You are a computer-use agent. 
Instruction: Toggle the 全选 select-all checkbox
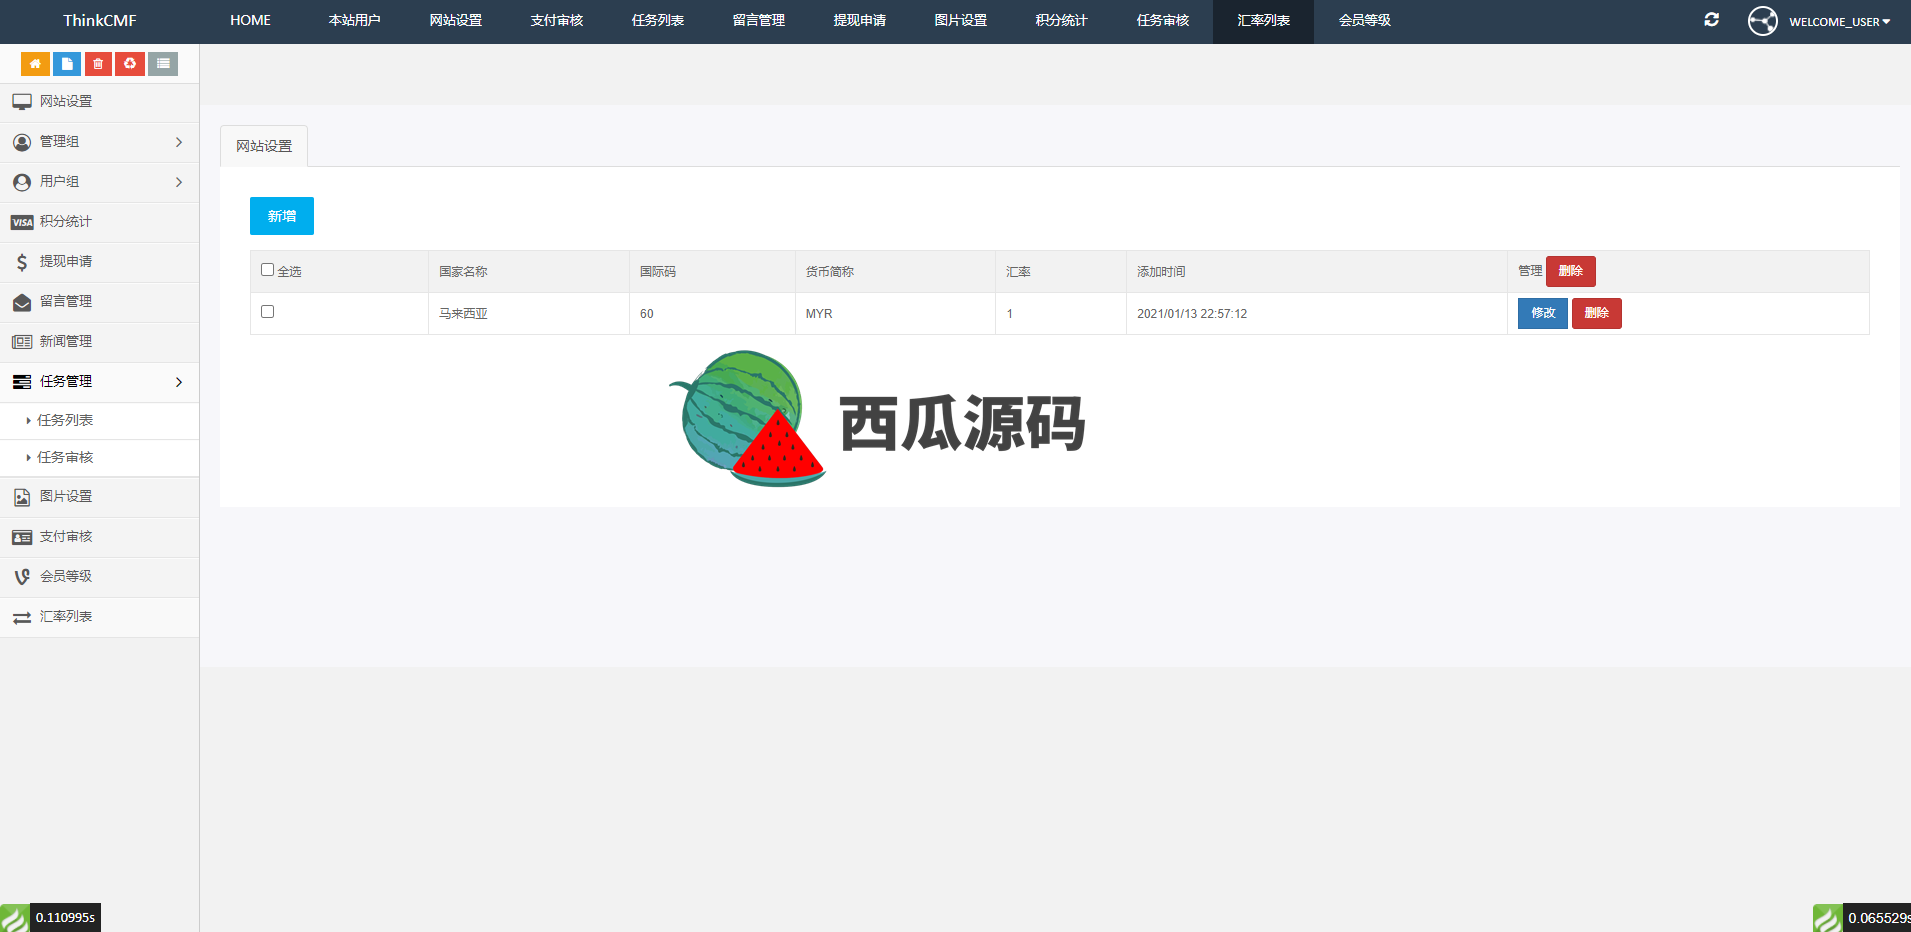(267, 270)
